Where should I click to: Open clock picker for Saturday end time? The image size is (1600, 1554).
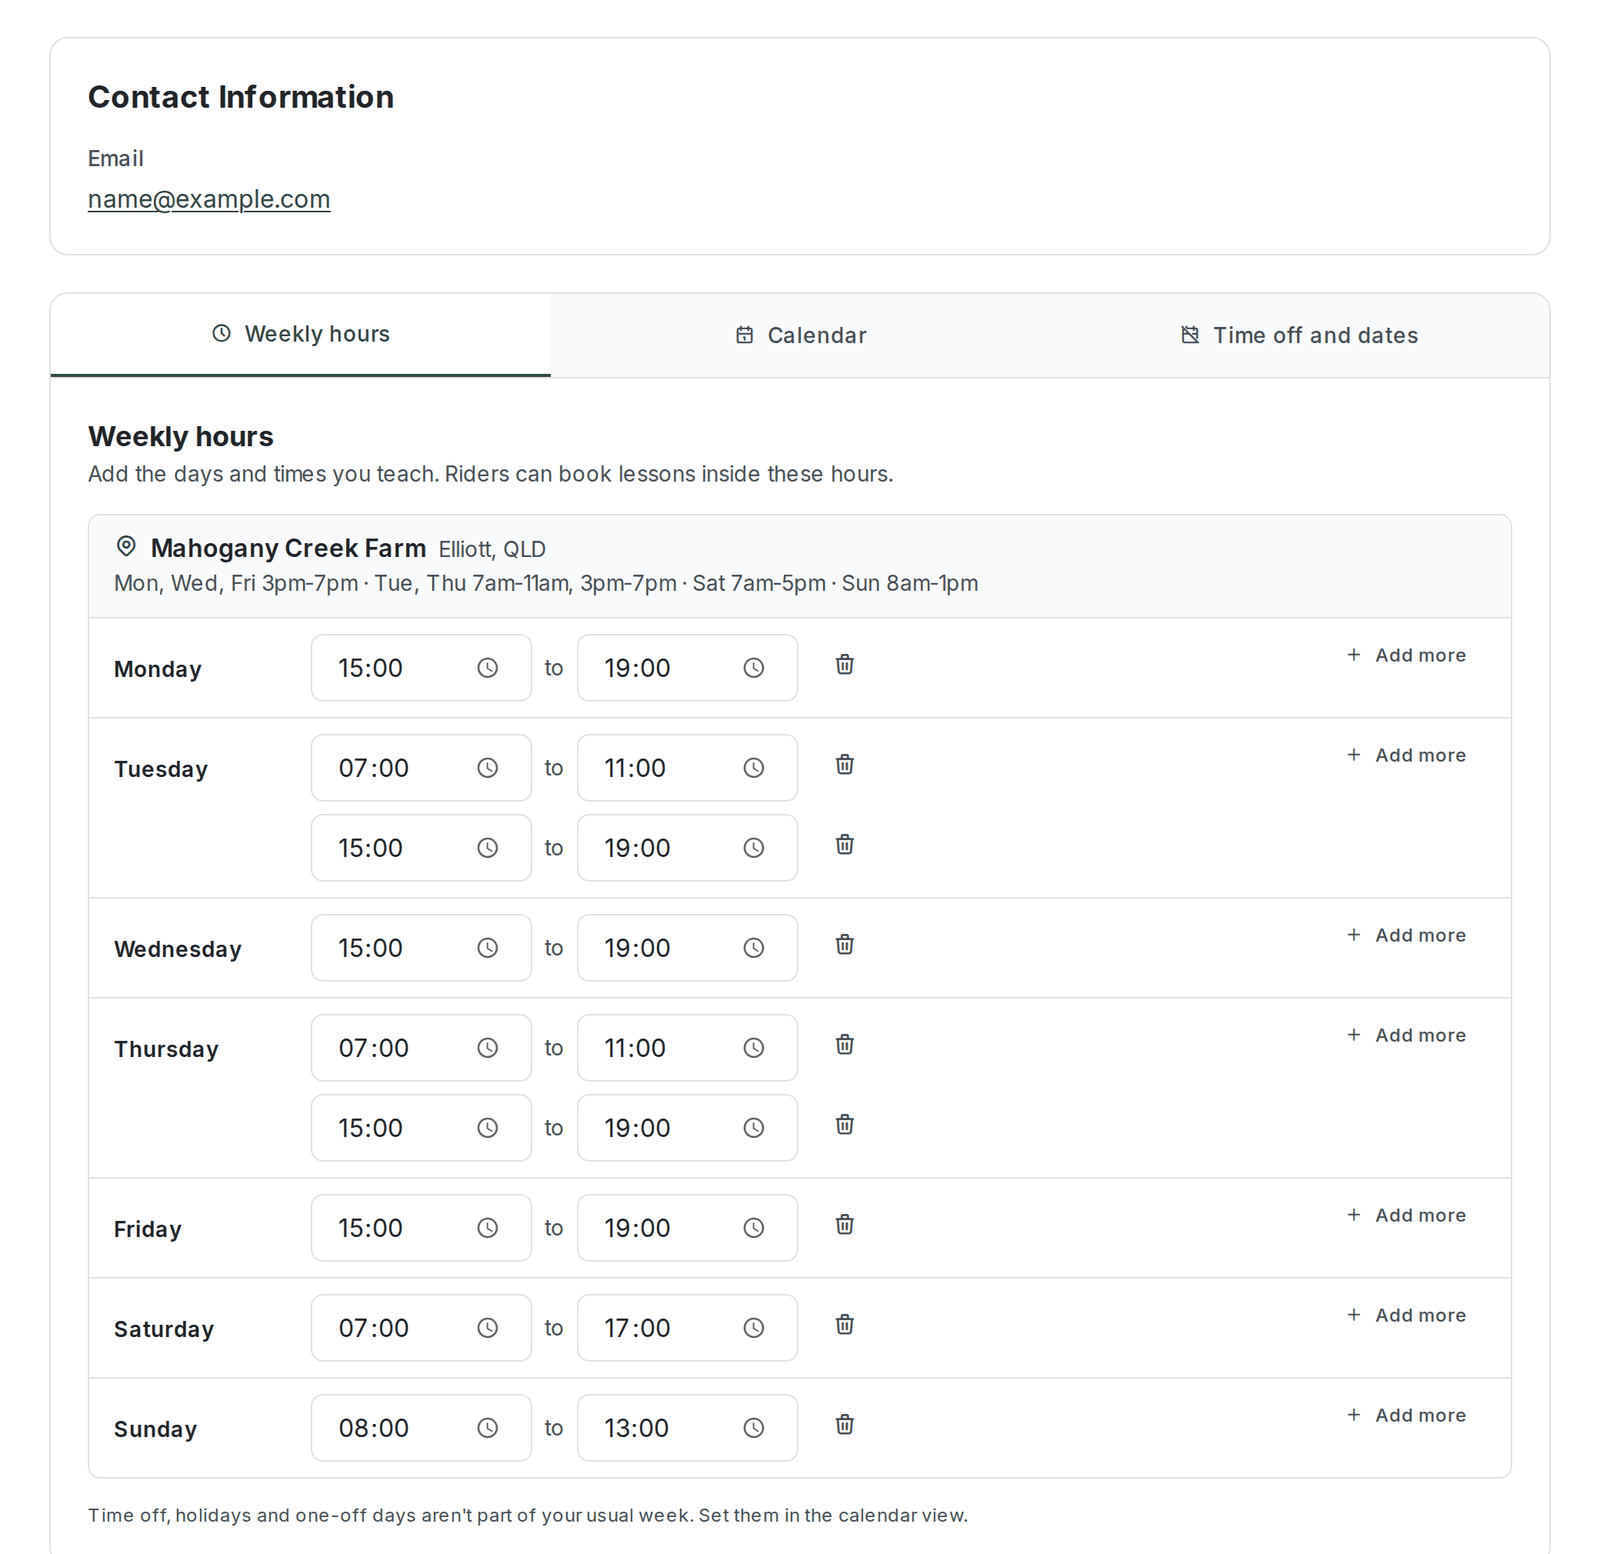tap(754, 1328)
